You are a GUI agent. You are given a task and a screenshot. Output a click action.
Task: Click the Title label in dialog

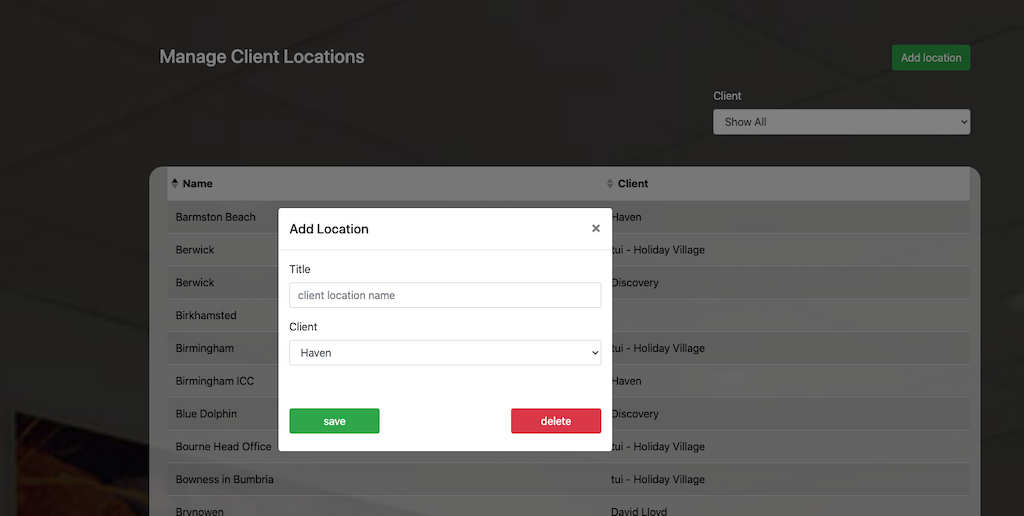300,269
